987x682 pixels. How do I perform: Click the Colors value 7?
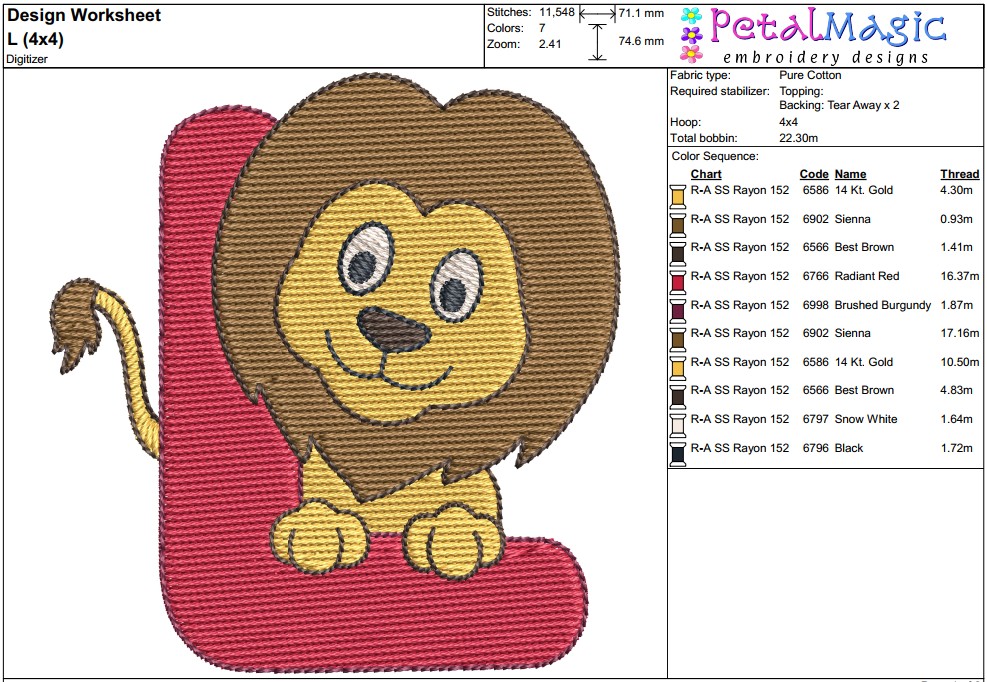[542, 28]
